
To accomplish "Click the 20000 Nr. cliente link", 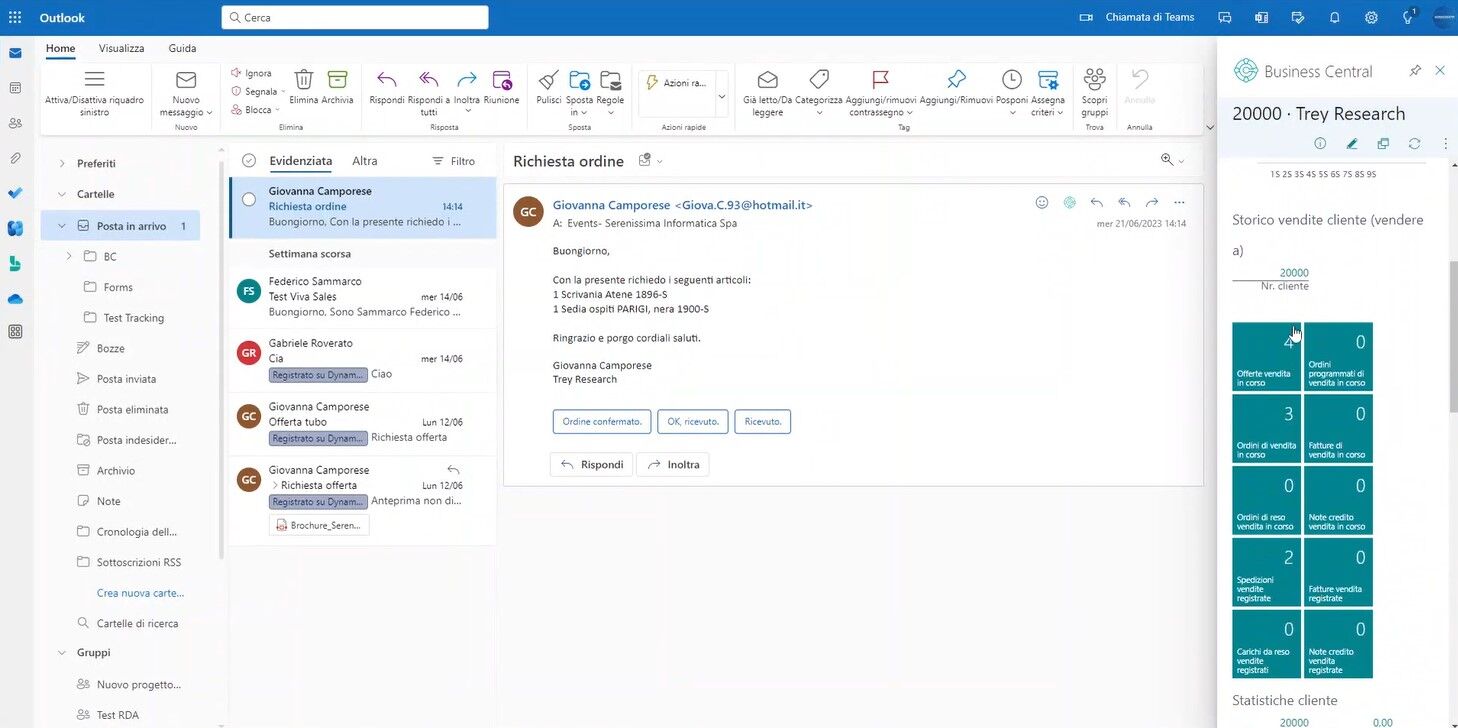I will (x=1294, y=273).
